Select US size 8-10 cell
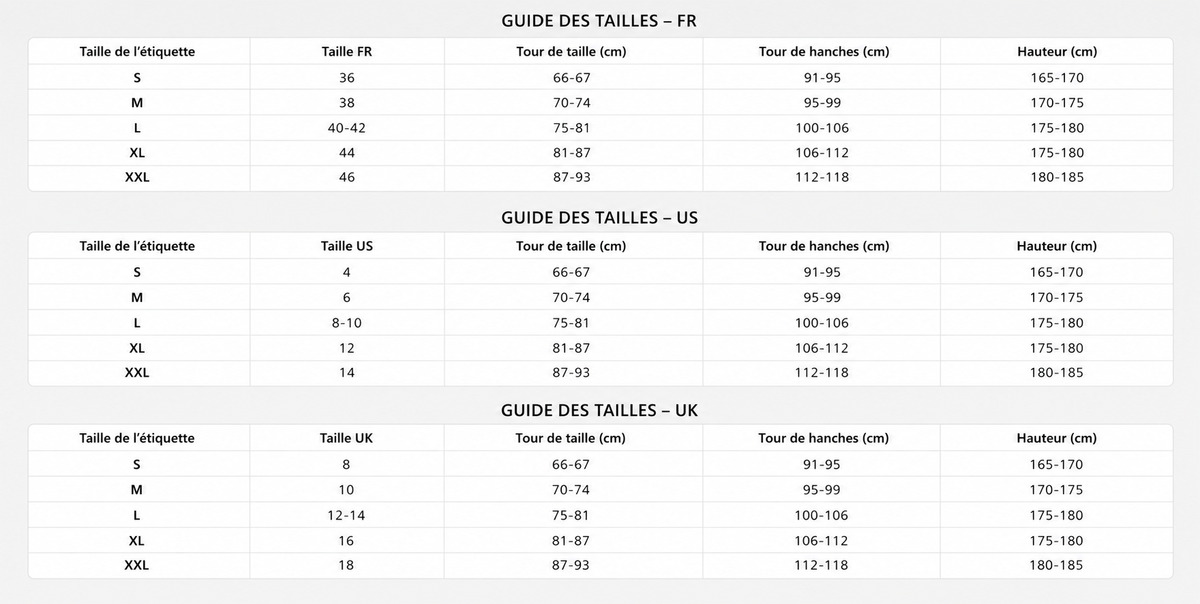The height and width of the screenshot is (604, 1200). pyautogui.click(x=347, y=323)
